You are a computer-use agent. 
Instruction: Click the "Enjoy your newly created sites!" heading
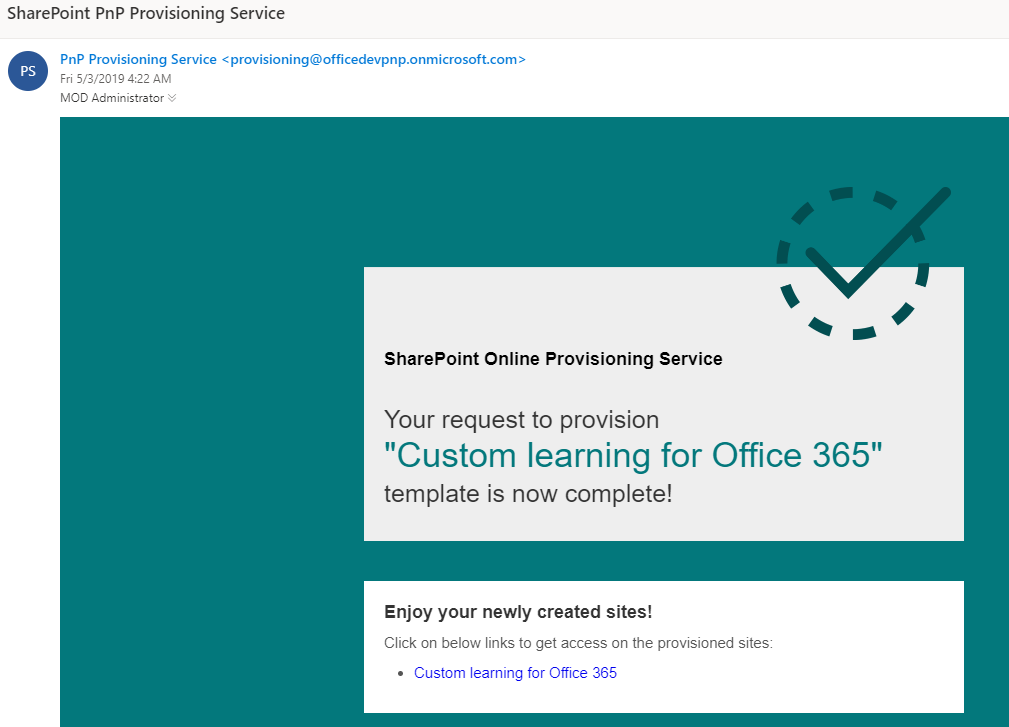[x=518, y=613]
